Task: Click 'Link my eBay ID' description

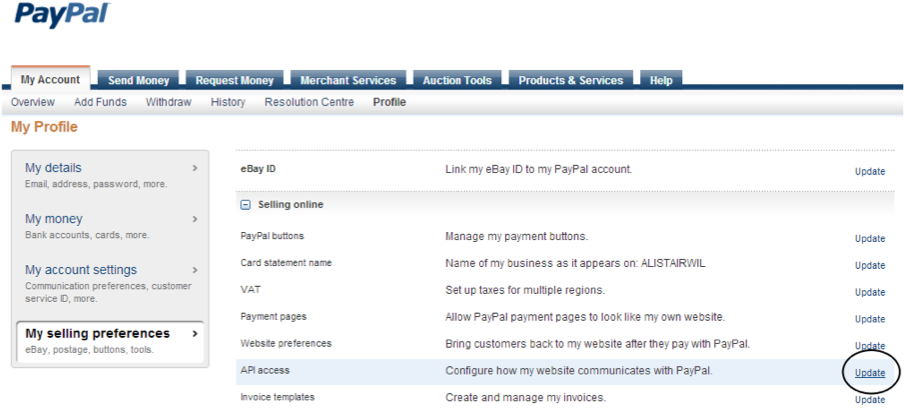Action: pos(538,169)
